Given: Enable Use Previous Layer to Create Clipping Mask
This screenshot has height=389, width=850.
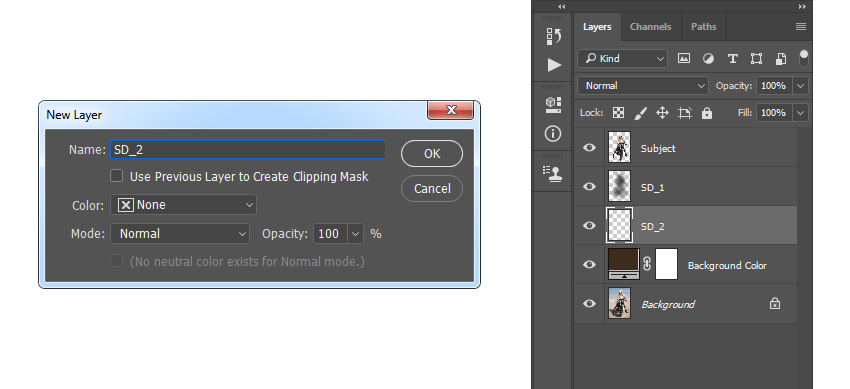Looking at the screenshot, I should [117, 176].
